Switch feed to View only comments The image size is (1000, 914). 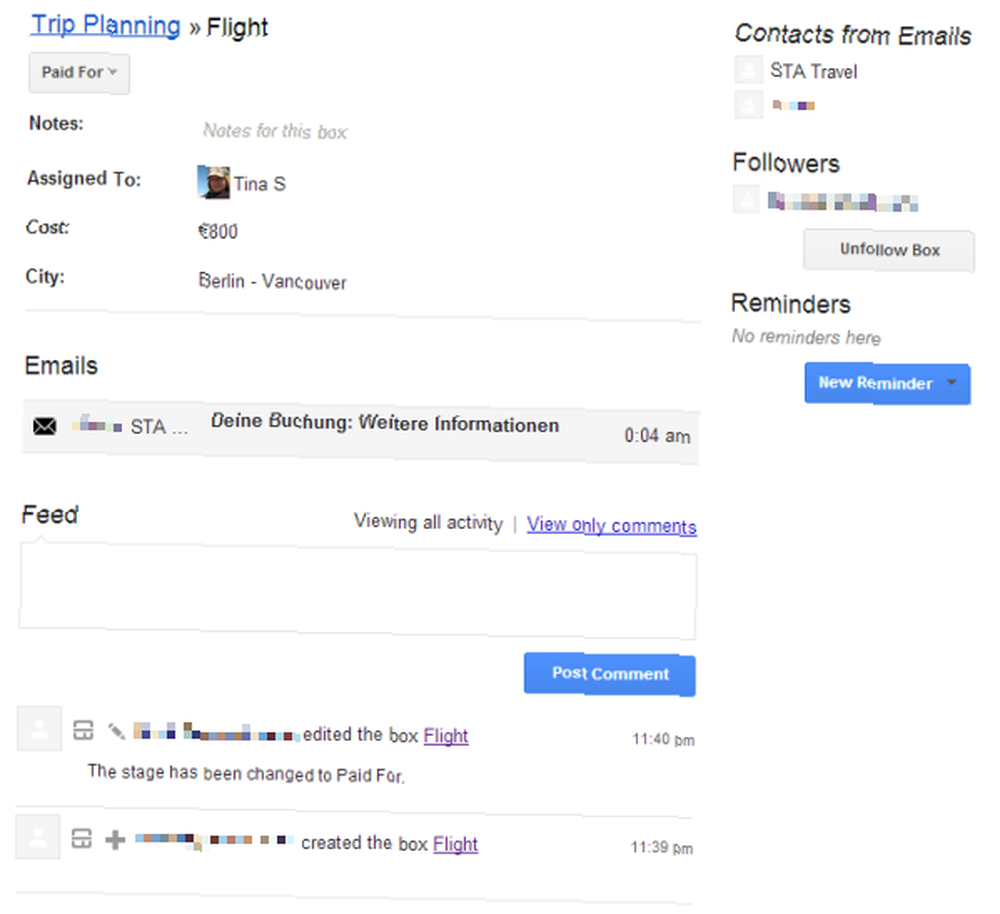(x=611, y=526)
